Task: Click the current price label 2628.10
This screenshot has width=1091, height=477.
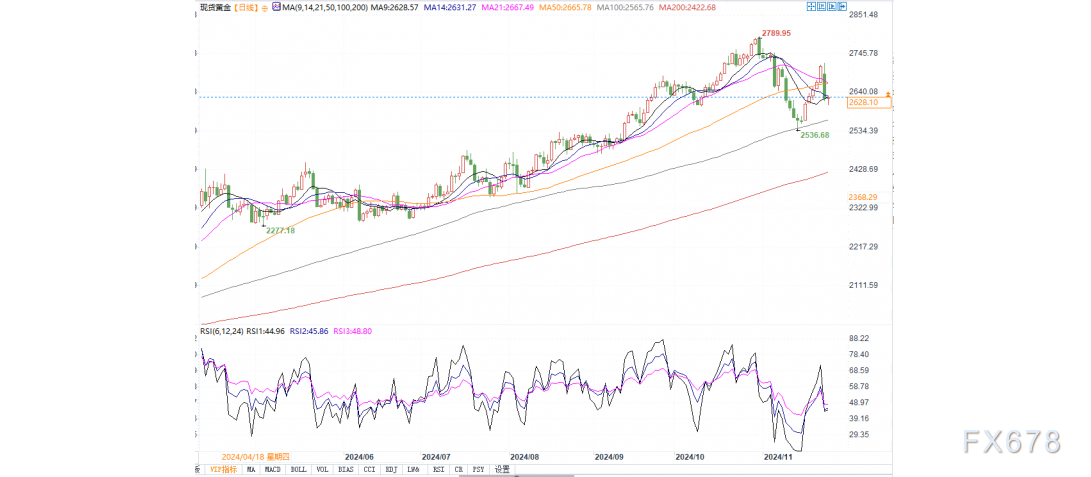Action: pos(862,102)
